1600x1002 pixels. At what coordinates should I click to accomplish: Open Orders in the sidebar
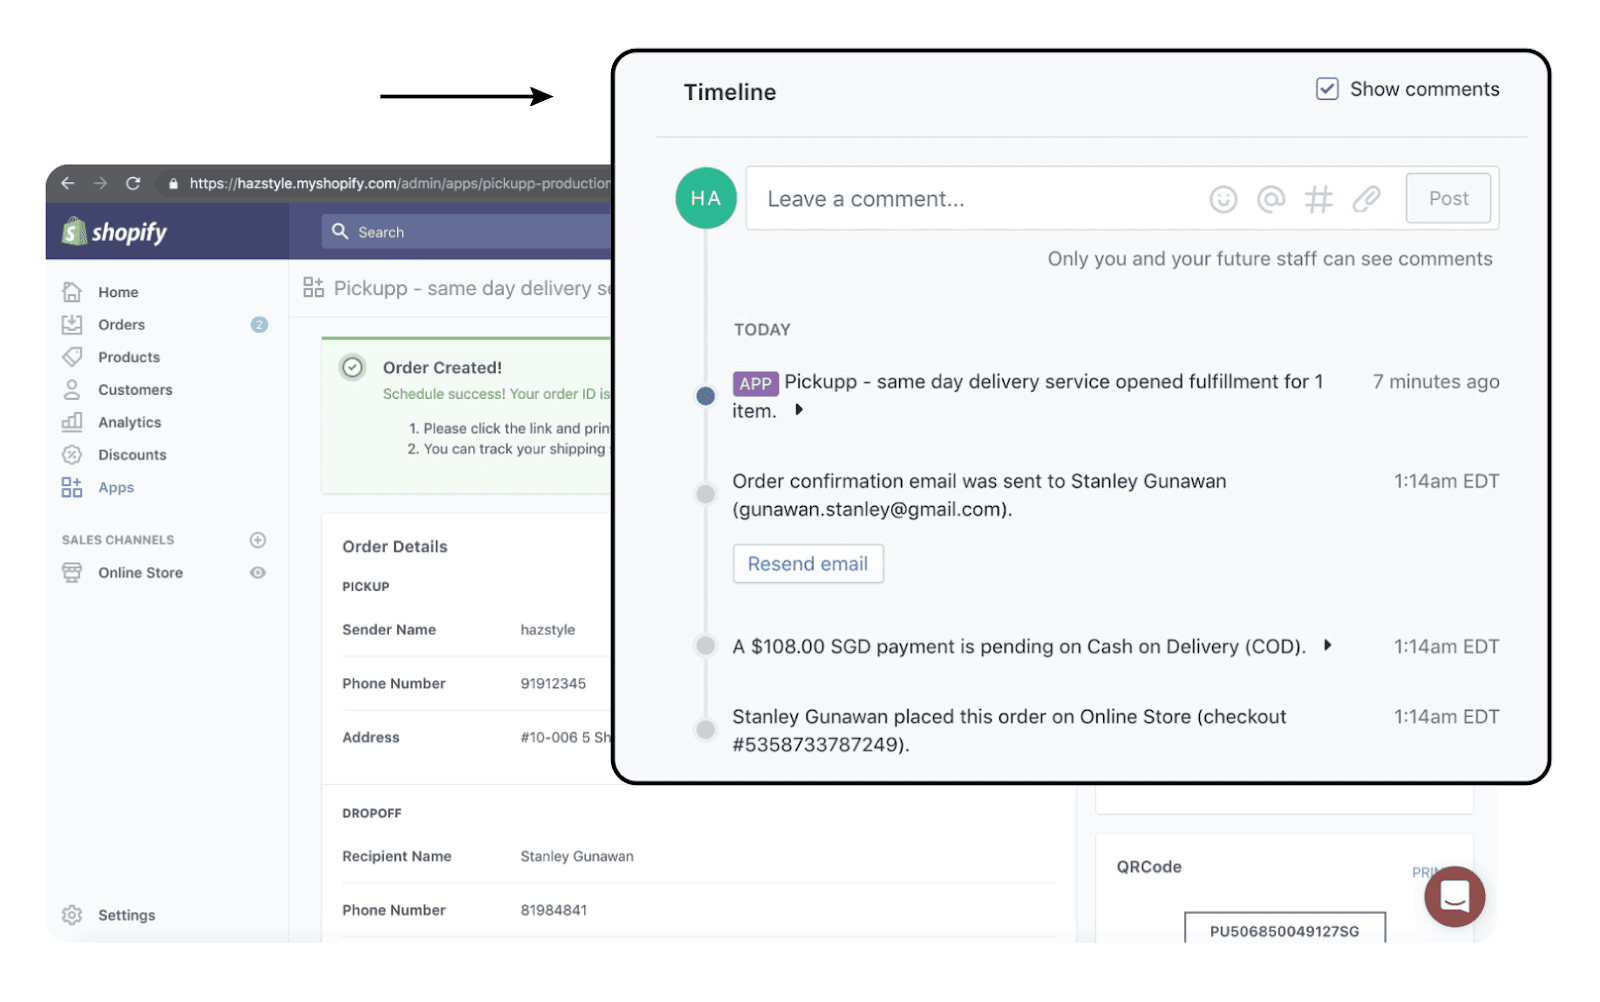121,325
